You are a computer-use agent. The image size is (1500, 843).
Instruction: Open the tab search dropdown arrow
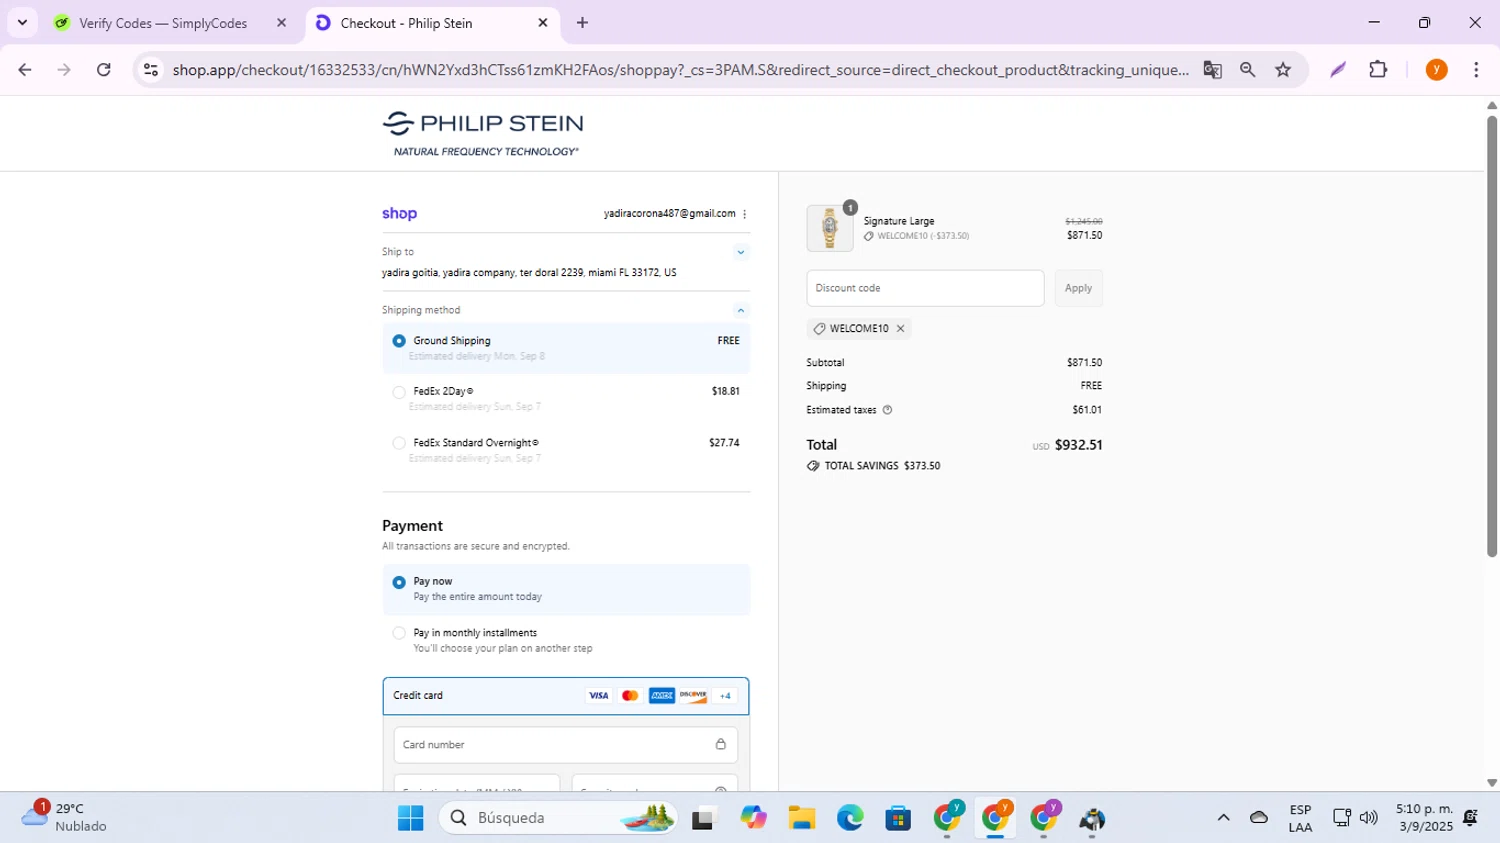22,23
